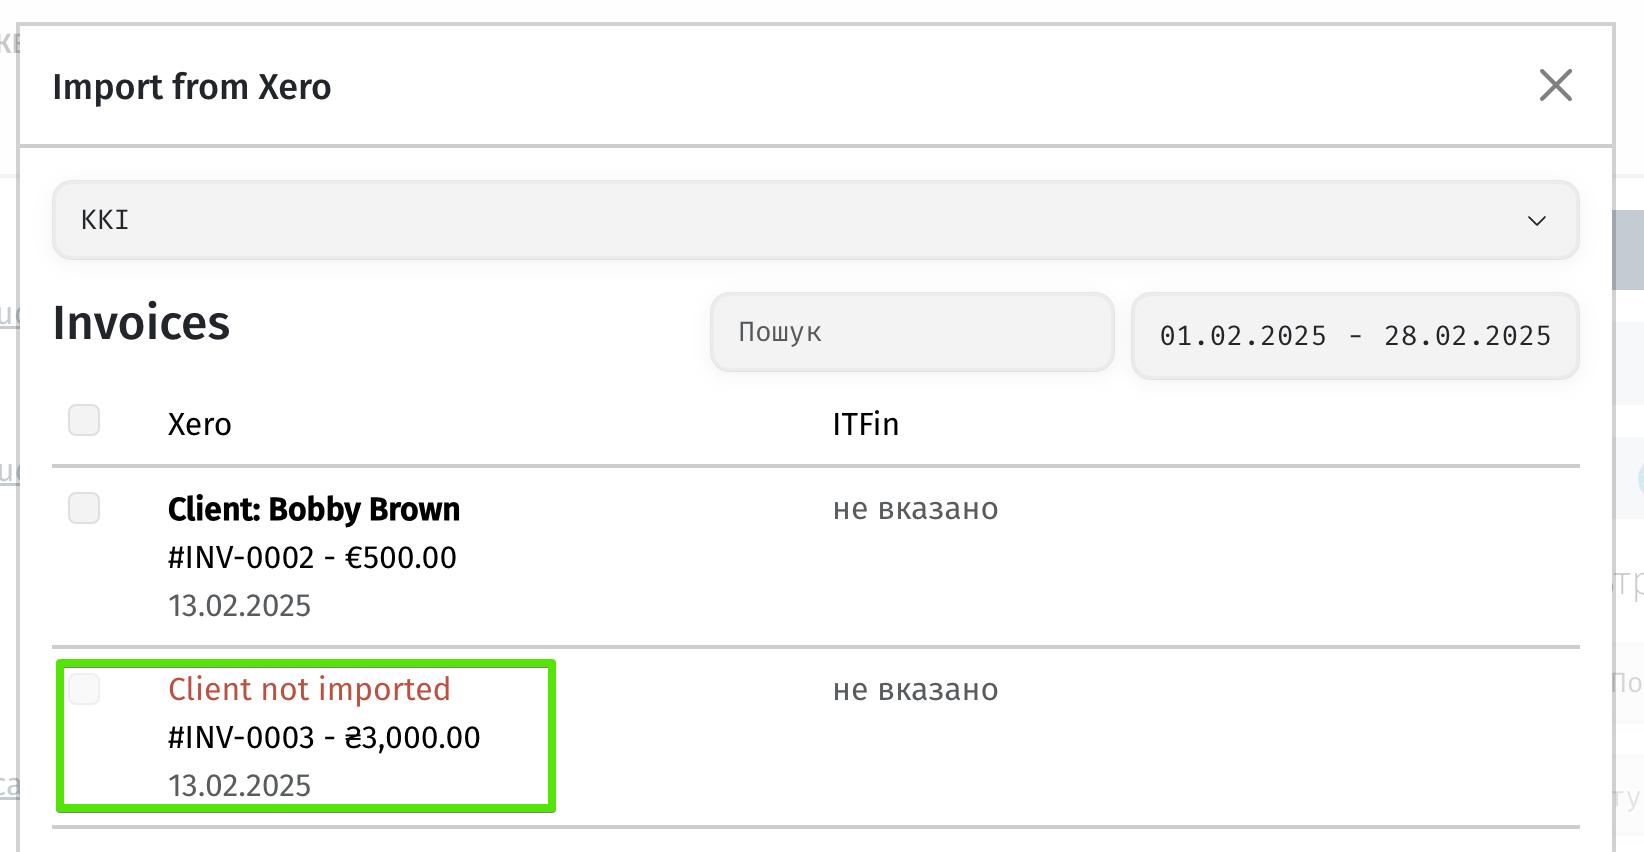Click invoice #INV-0002 - €500.00 line

tap(311, 557)
